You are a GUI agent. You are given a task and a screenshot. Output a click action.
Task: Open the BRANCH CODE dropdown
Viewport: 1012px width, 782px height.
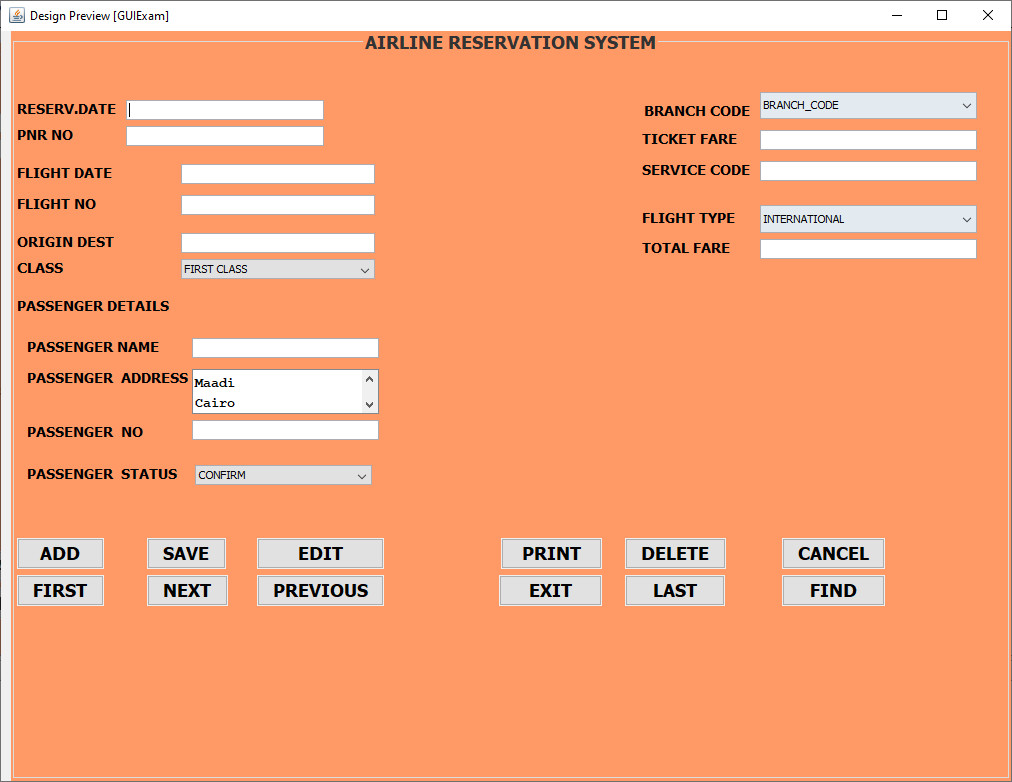[x=868, y=105]
